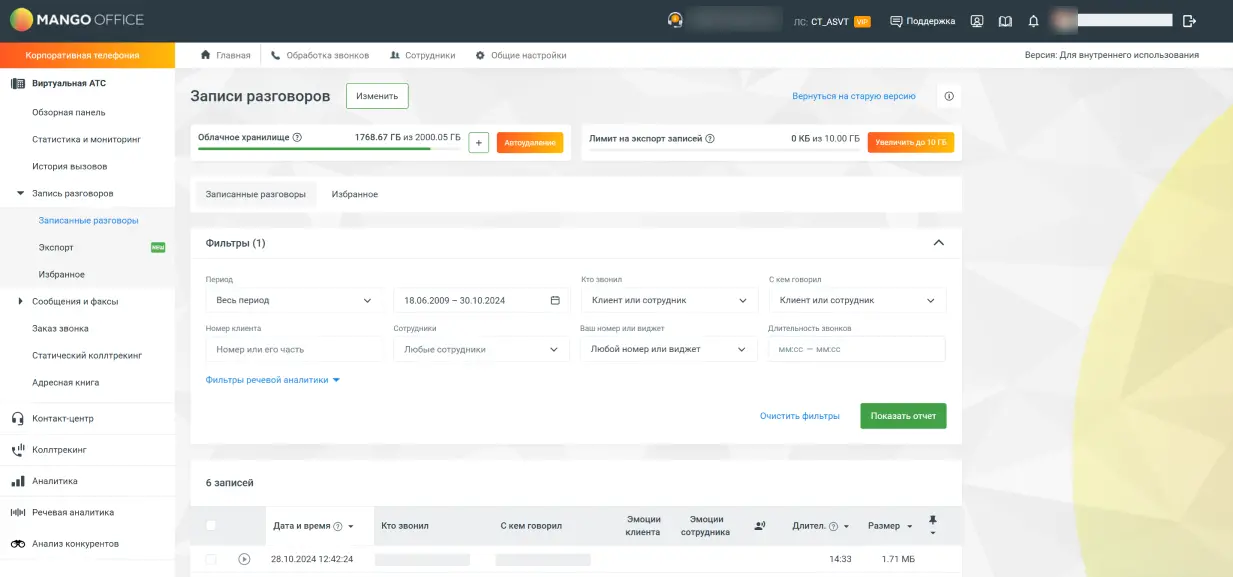The image size is (1233, 577).
Task: Switch to the Избранное tab
Action: (355, 194)
